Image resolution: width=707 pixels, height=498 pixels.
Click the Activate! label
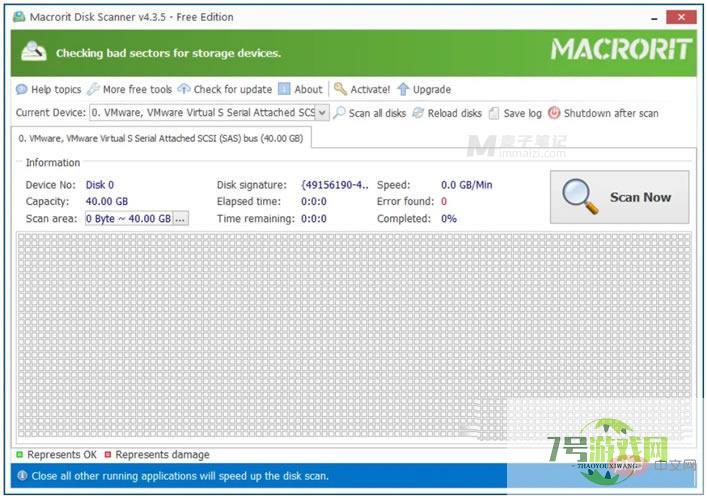pyautogui.click(x=370, y=89)
